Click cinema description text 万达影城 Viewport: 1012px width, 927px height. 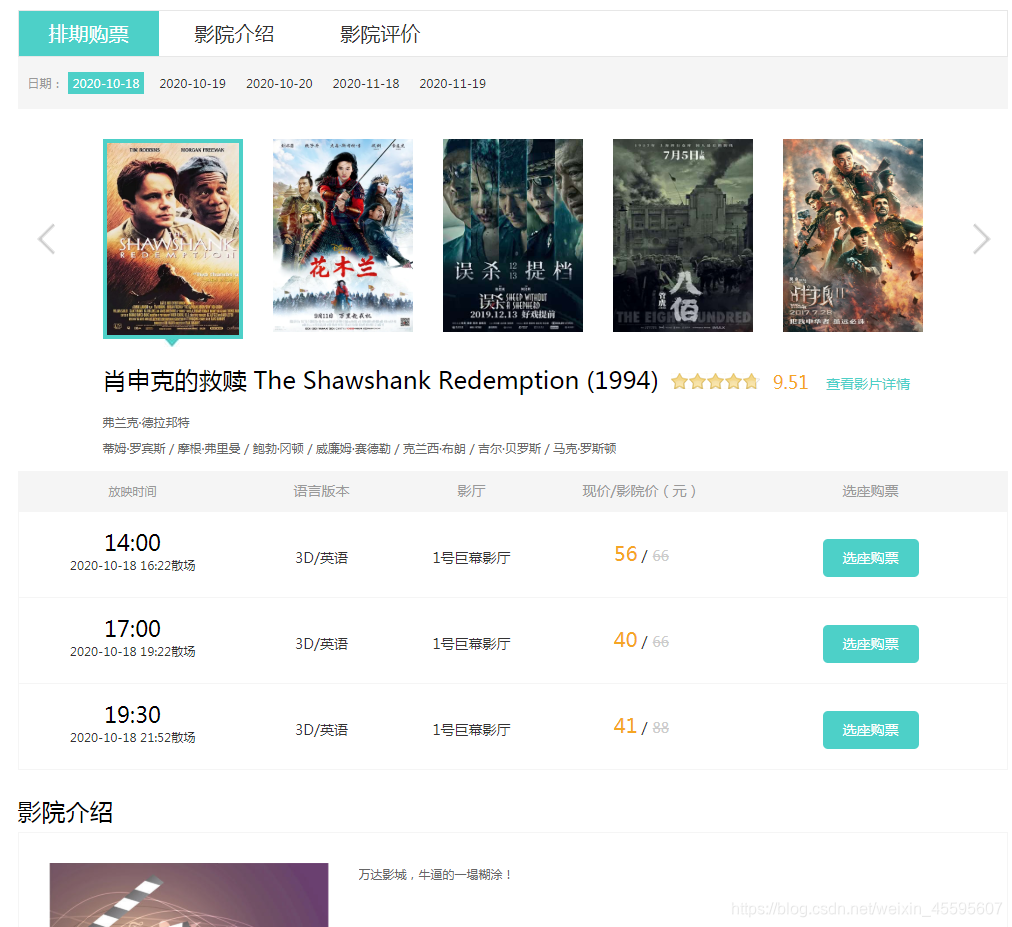(x=436, y=875)
